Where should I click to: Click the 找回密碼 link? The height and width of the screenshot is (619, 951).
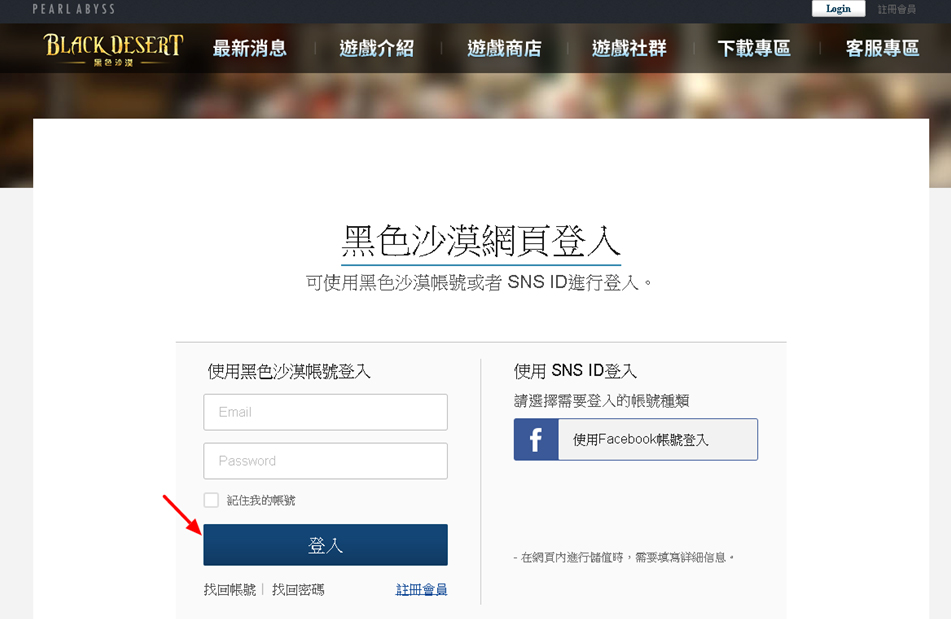(298, 590)
